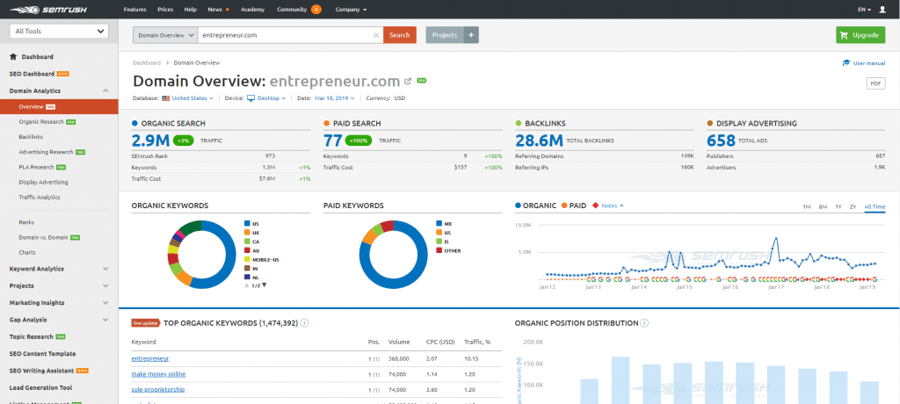
Task: Toggle the Paid series in the chart
Action: point(573,205)
